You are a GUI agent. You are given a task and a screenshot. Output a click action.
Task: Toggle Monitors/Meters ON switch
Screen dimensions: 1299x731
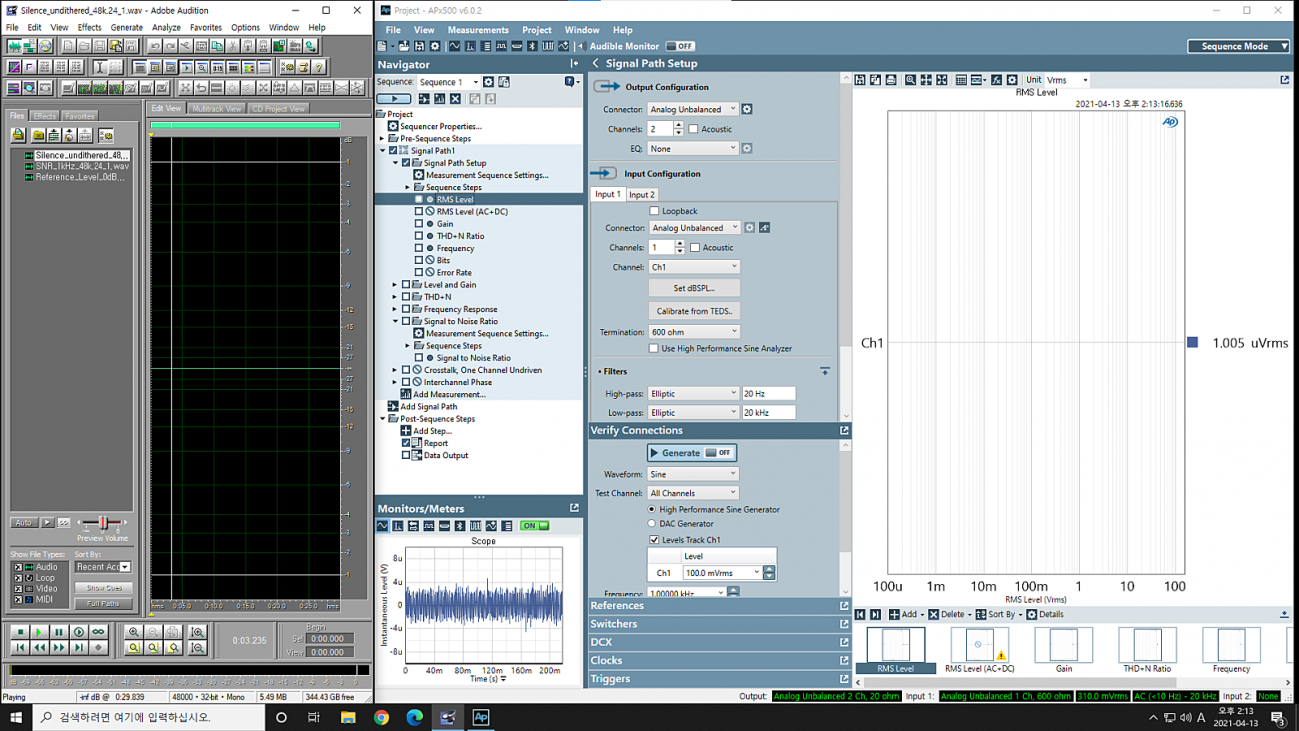click(535, 525)
